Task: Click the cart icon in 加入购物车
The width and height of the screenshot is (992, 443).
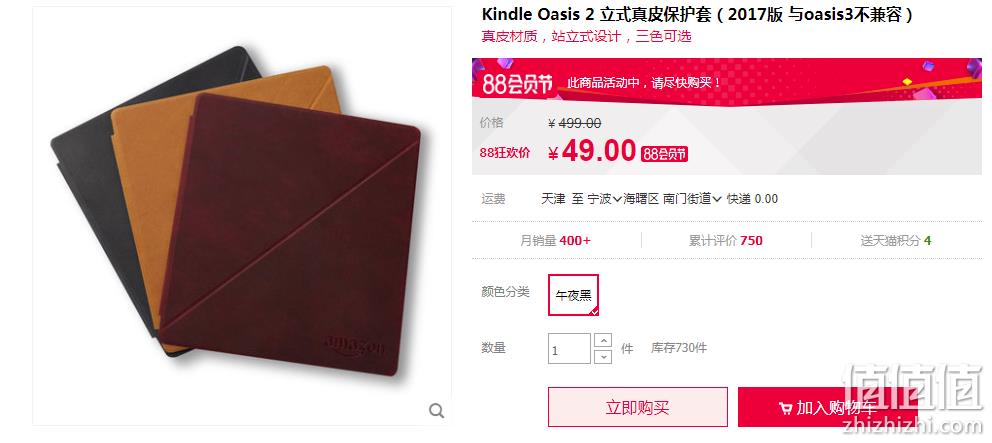Action: click(x=785, y=409)
